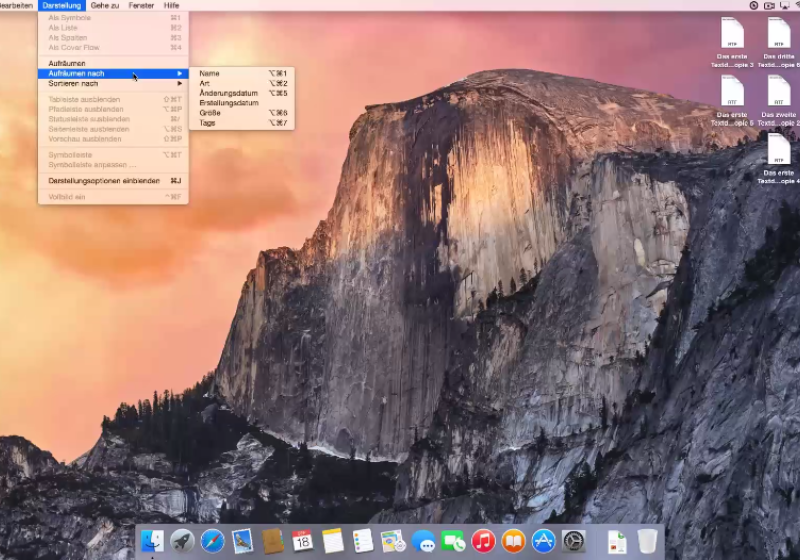Click the dimmed Als Spalten entry

[113, 38]
